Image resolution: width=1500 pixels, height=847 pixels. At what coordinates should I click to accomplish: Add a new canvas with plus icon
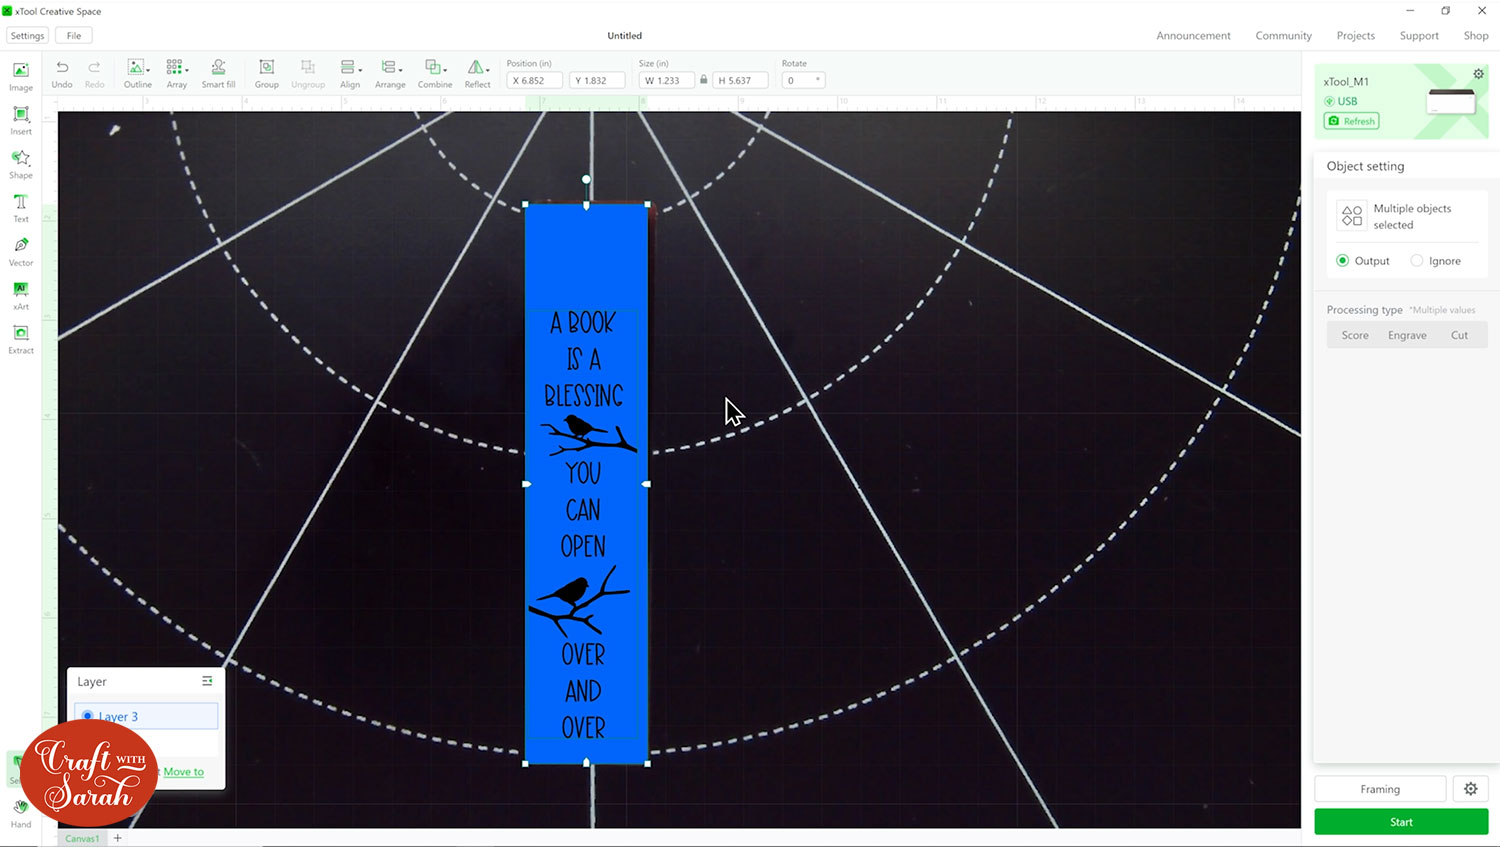(x=117, y=838)
